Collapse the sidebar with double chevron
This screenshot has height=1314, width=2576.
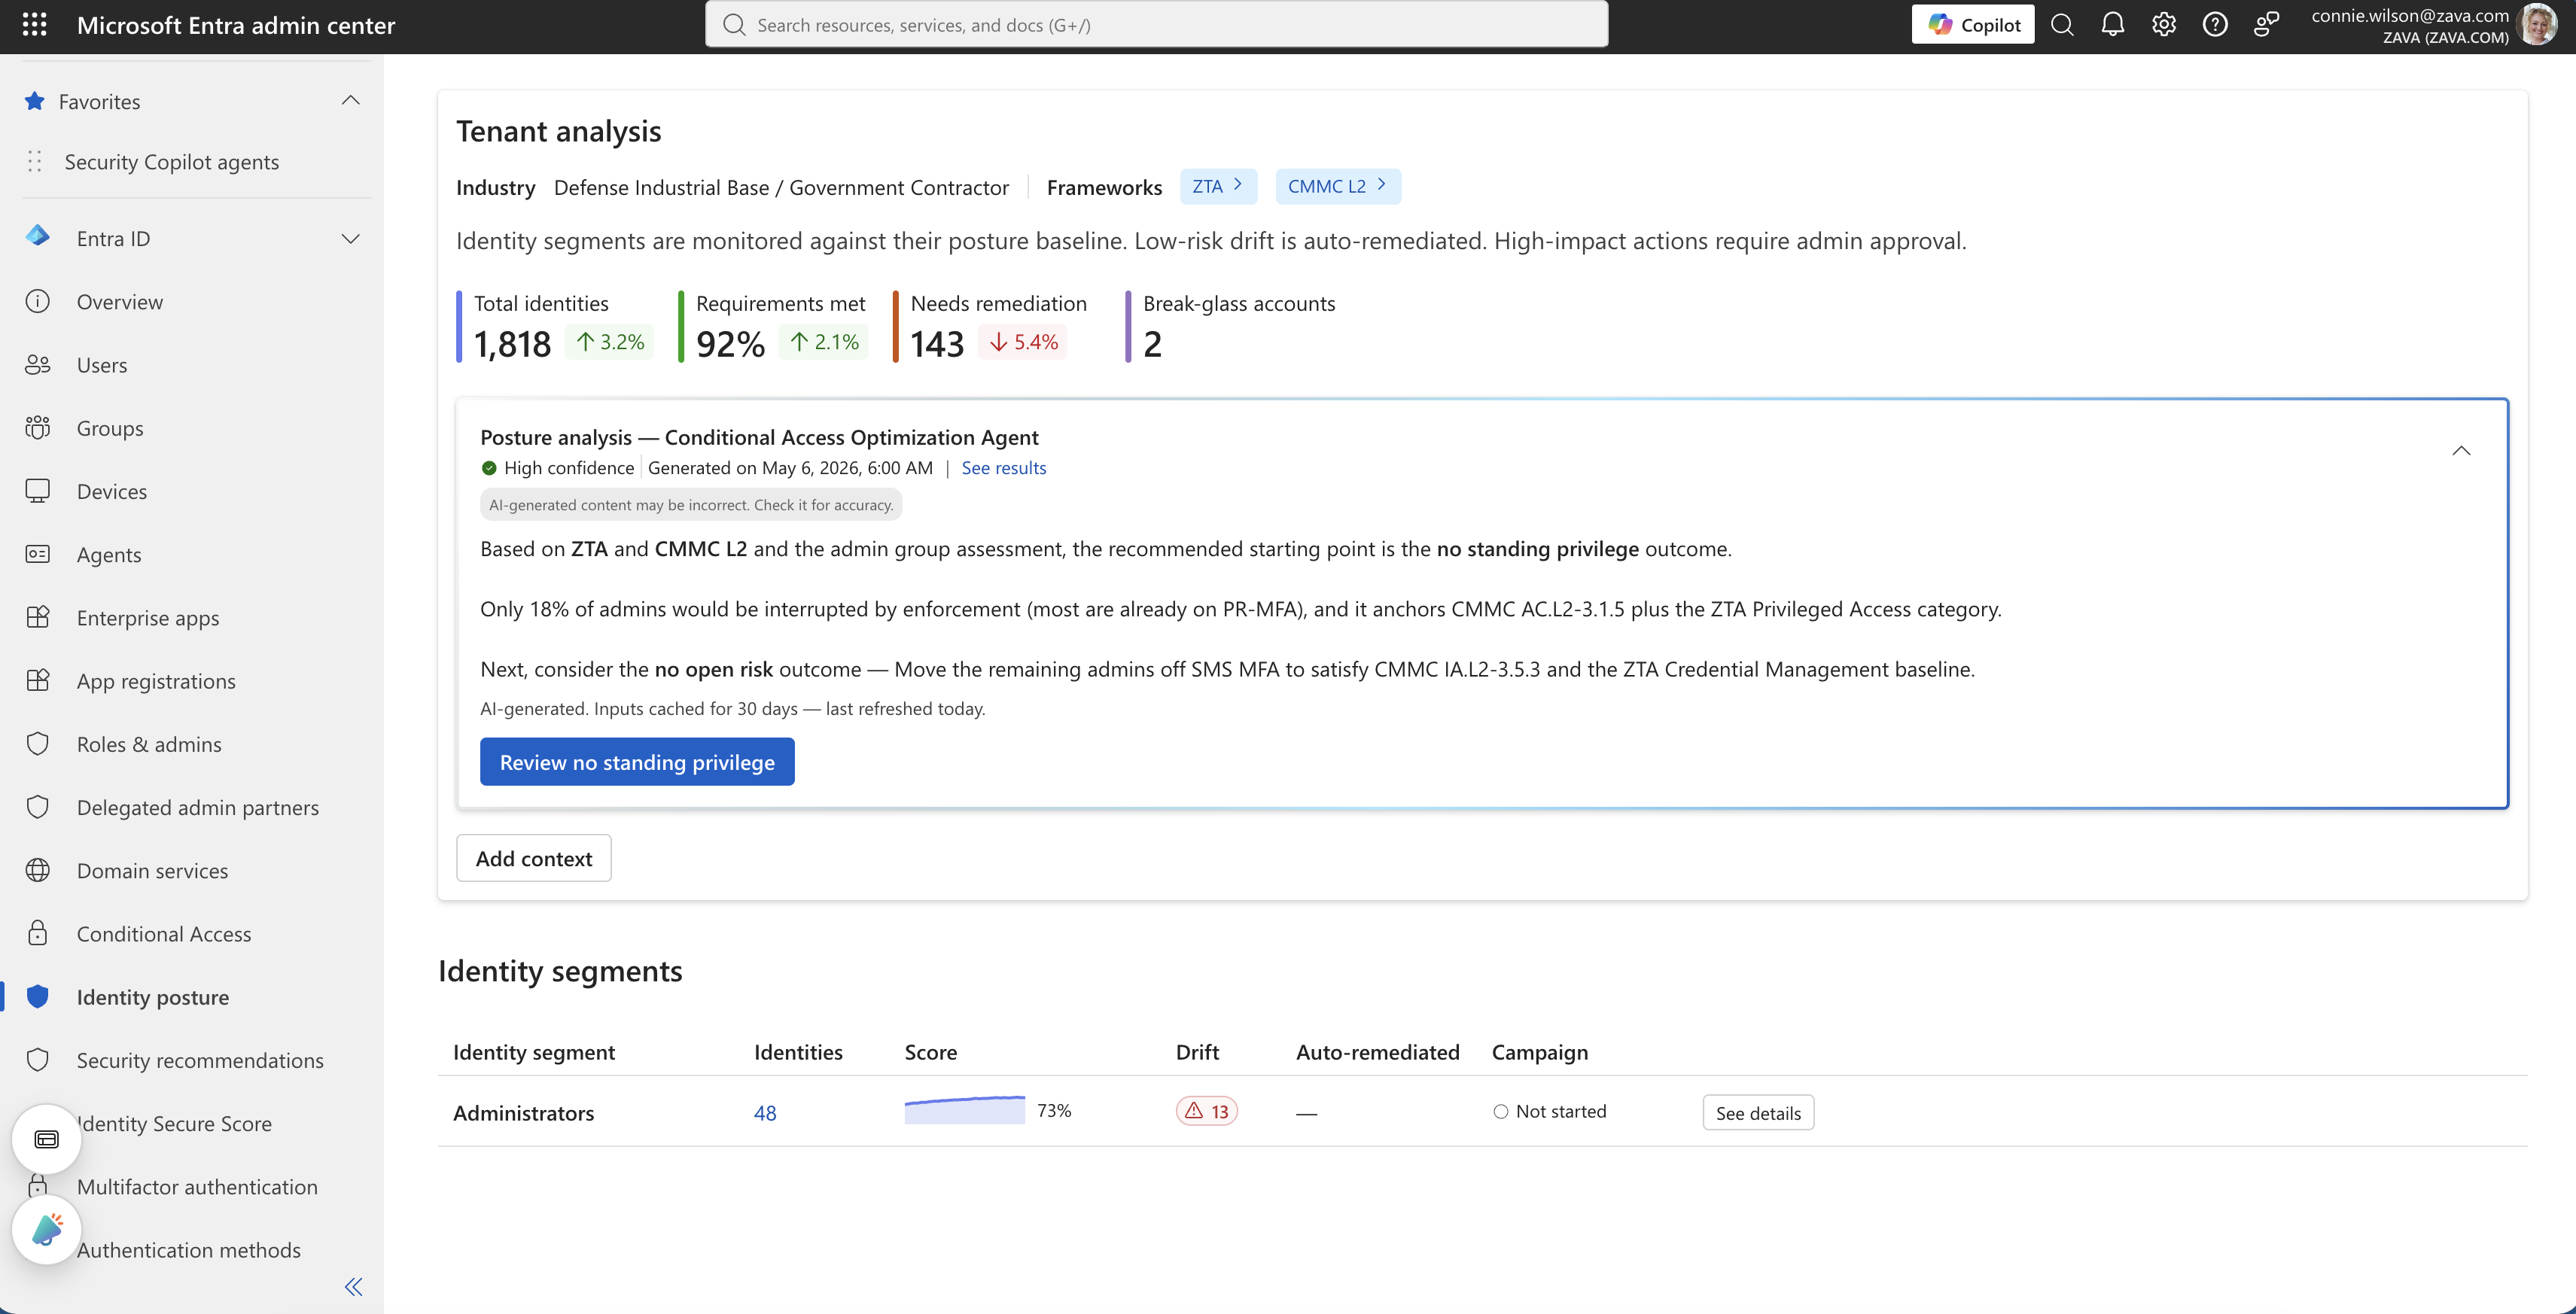click(353, 1286)
